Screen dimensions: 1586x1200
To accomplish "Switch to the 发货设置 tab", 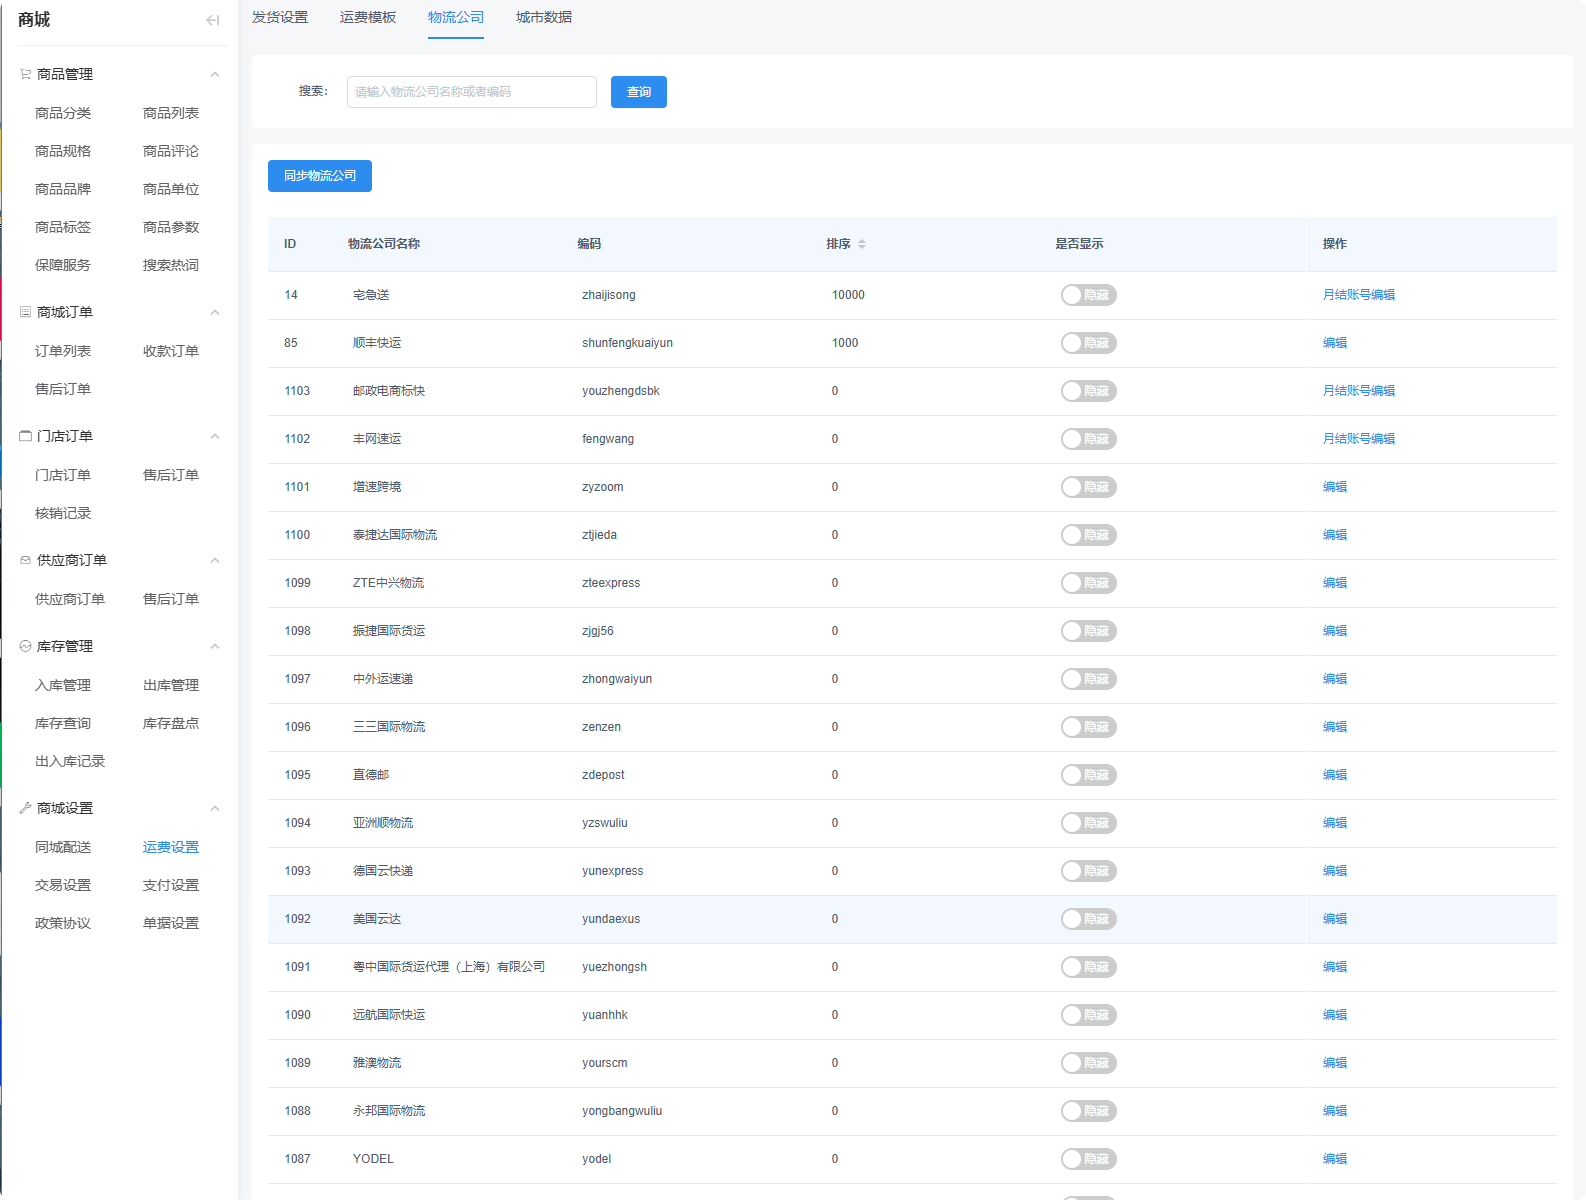I will 280,17.
